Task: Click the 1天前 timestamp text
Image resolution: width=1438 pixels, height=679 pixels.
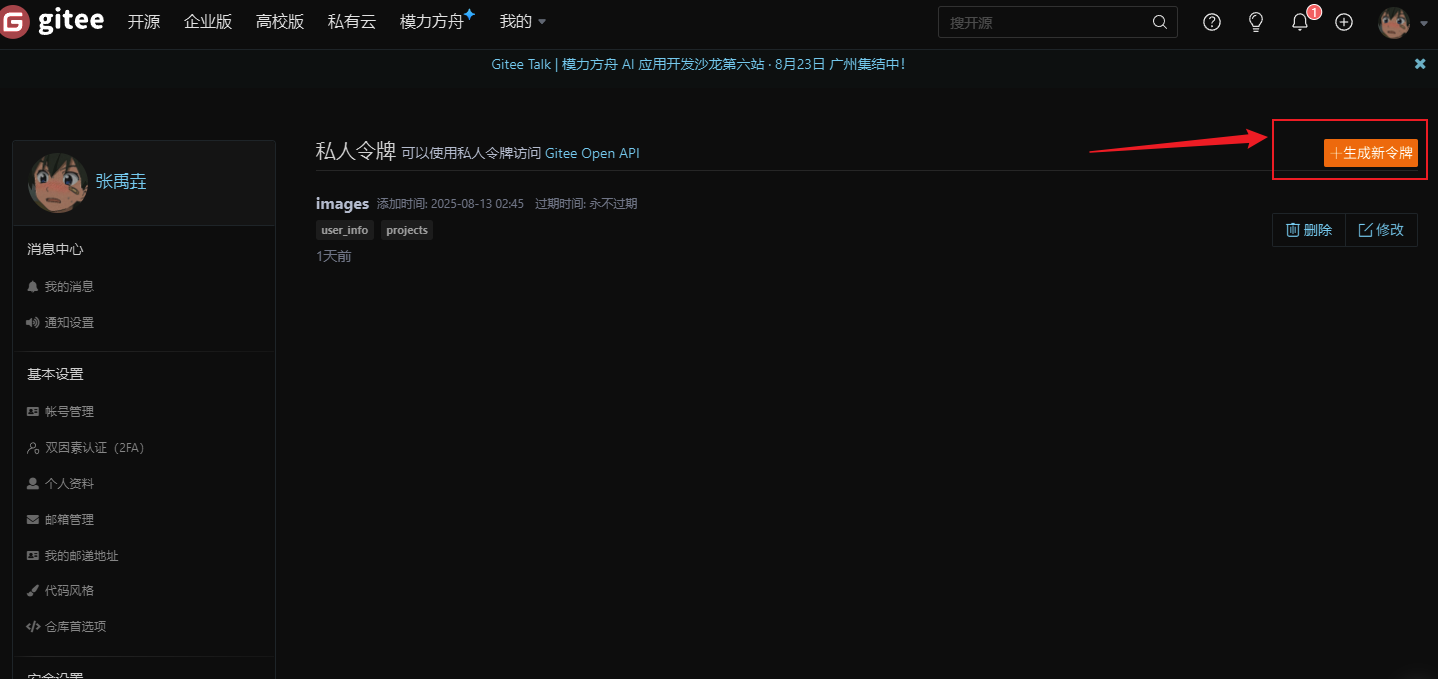Action: point(334,257)
